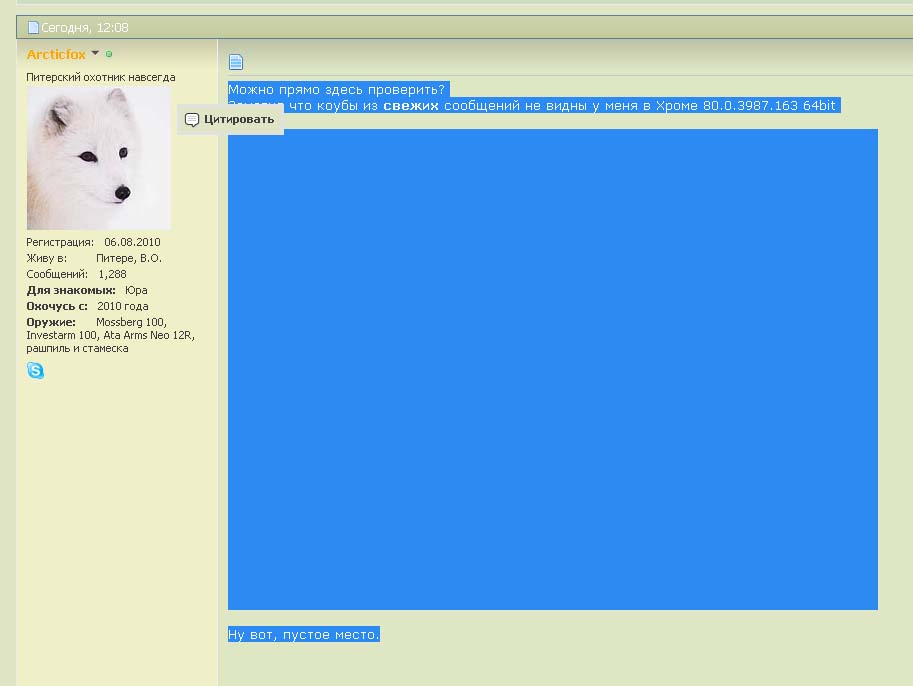
Task: Click the user title Питерский охотник навсегда
Action: click(x=100, y=77)
